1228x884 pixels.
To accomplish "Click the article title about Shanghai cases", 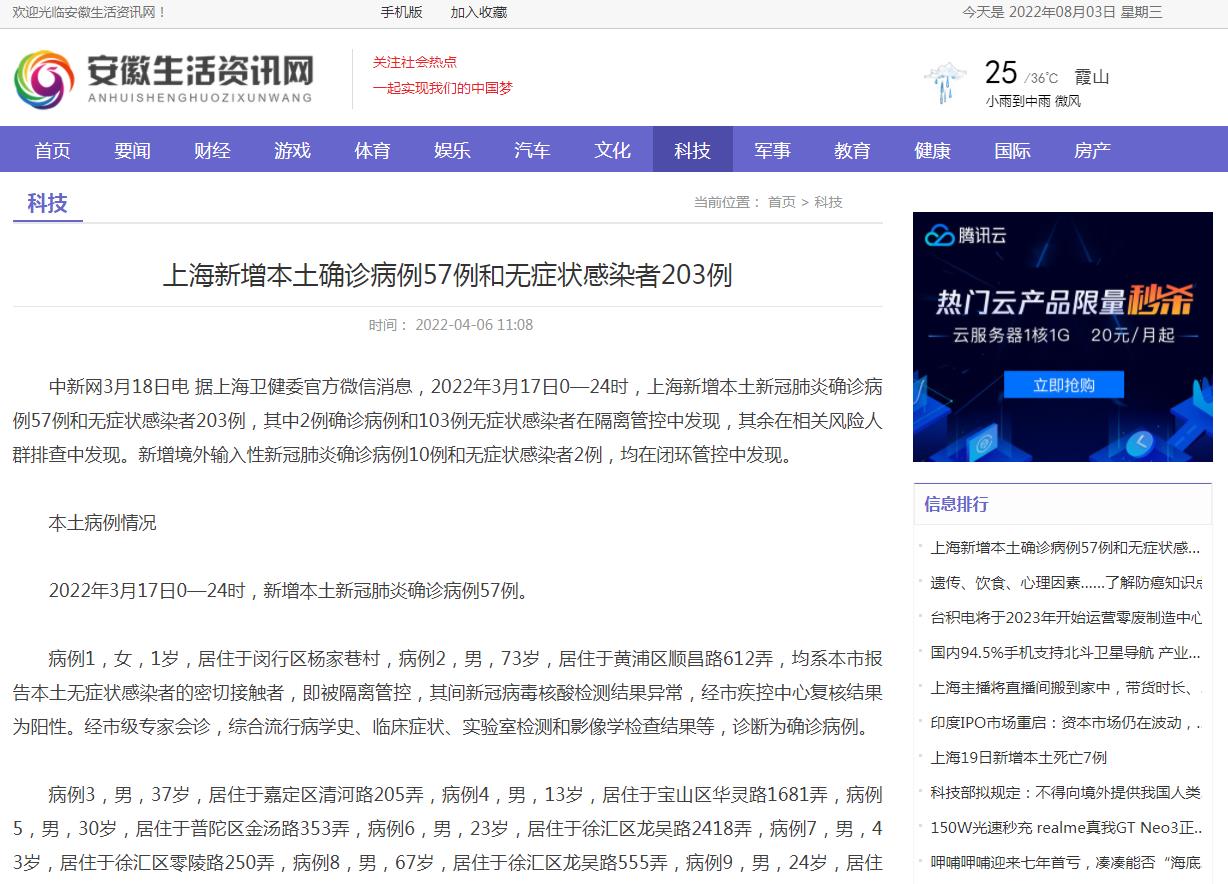I will coord(448,275).
